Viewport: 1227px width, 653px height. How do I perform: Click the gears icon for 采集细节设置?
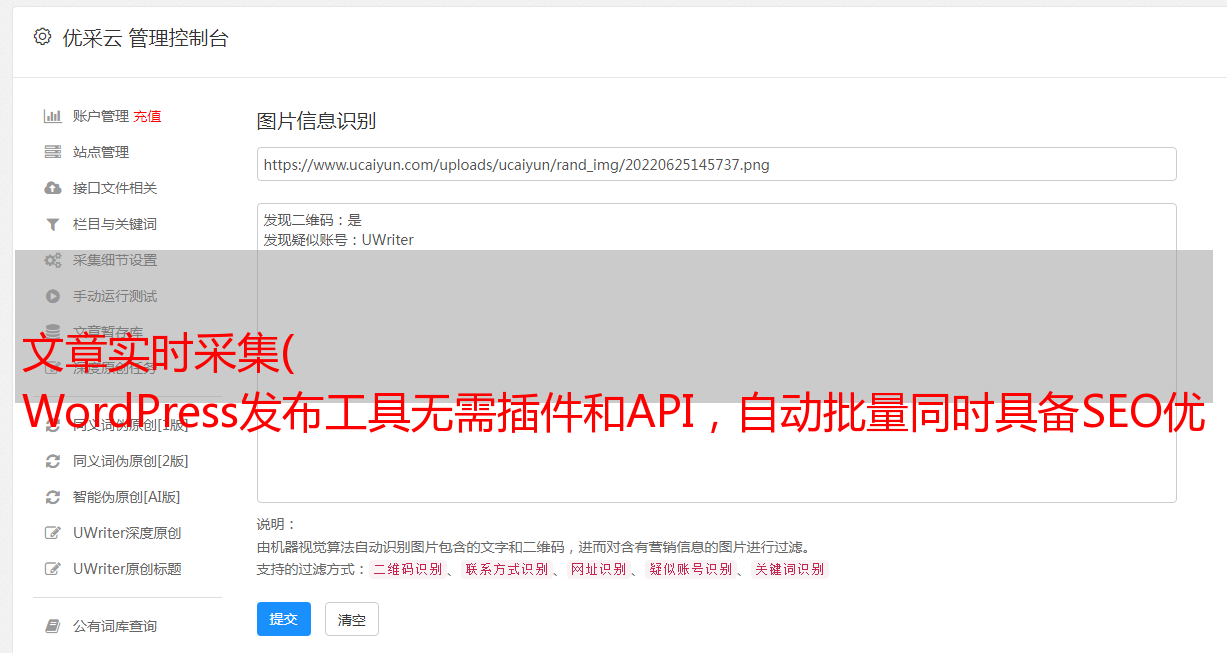(x=53, y=260)
